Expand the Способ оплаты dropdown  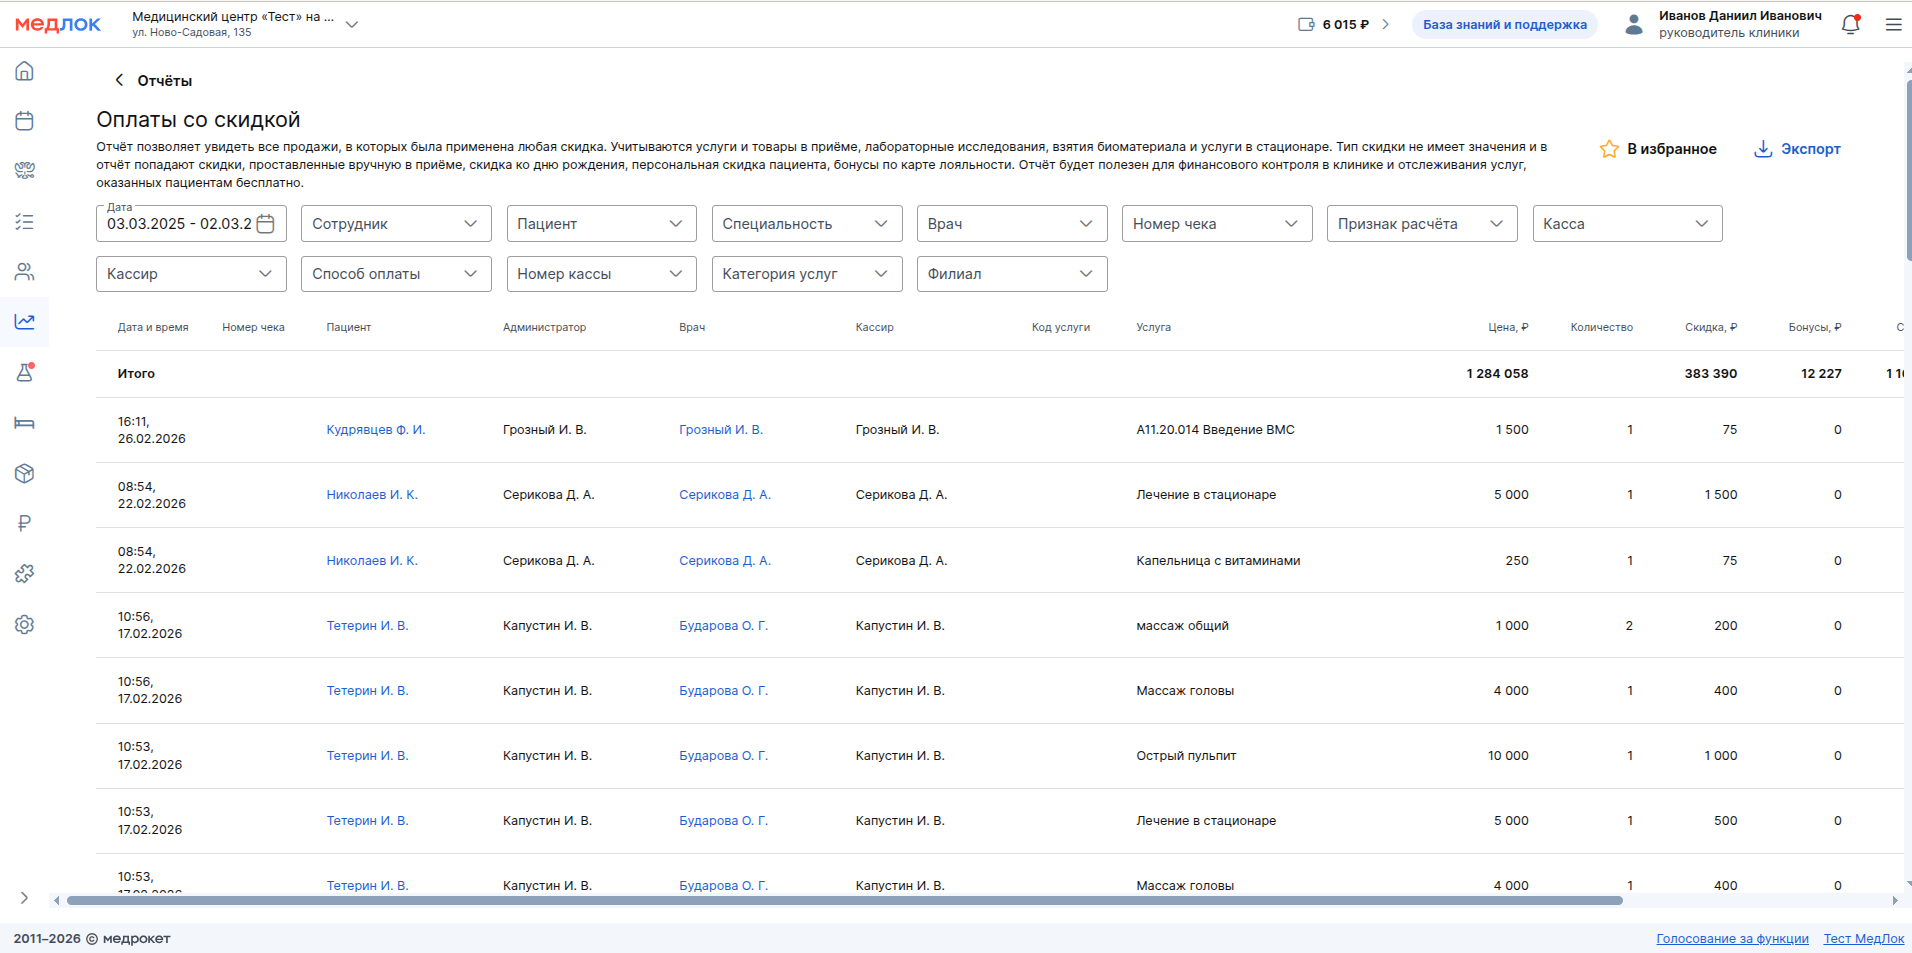(396, 274)
